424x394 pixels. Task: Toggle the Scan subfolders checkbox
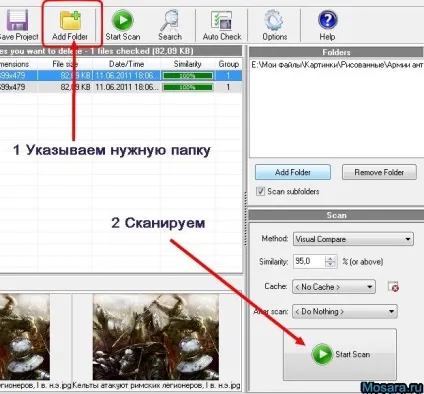[260, 192]
